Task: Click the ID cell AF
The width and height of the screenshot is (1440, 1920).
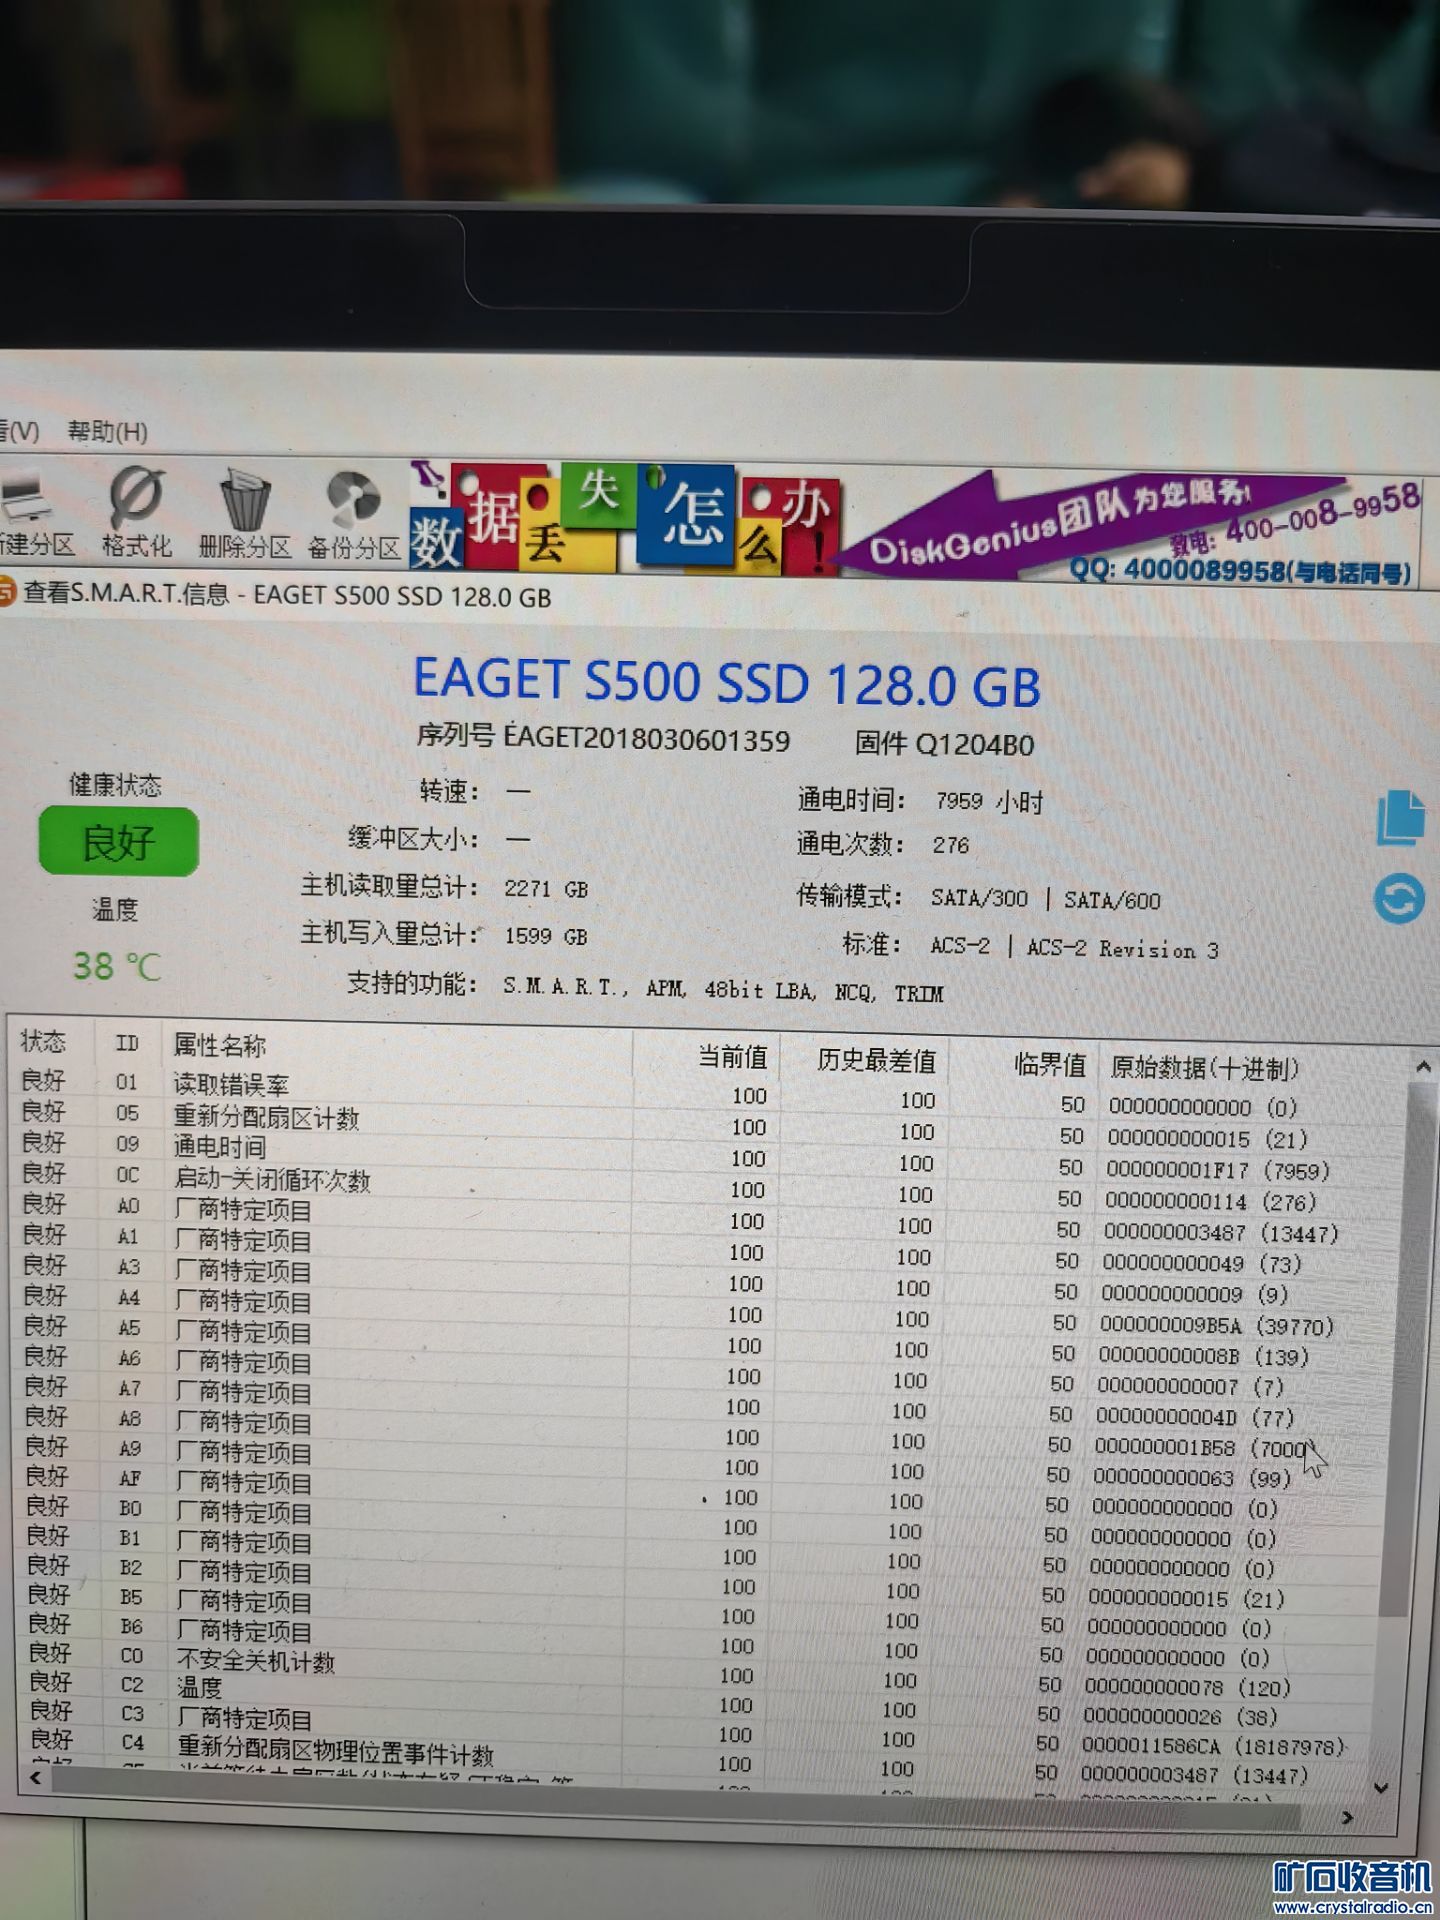Action: [130, 1478]
